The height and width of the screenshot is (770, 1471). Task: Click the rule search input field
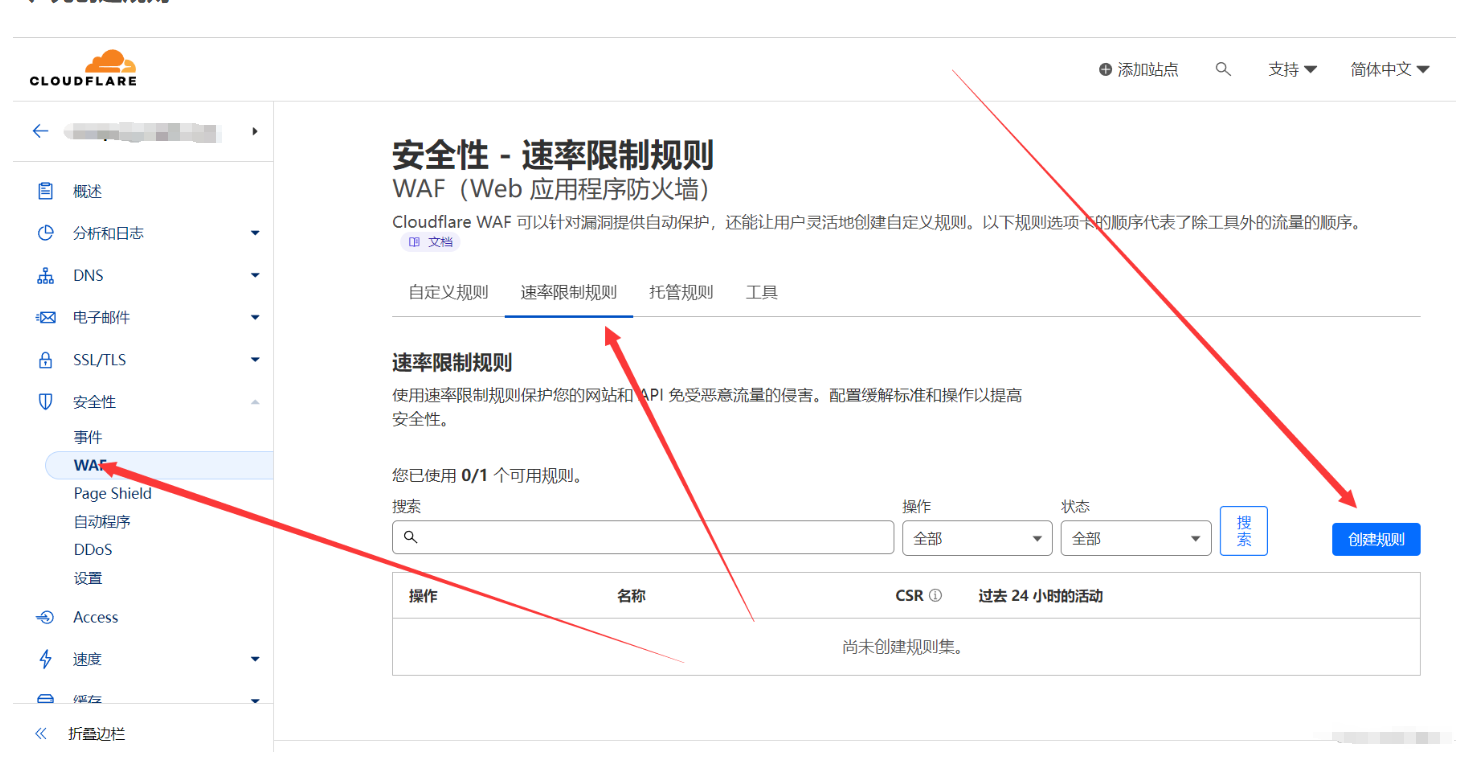click(643, 537)
